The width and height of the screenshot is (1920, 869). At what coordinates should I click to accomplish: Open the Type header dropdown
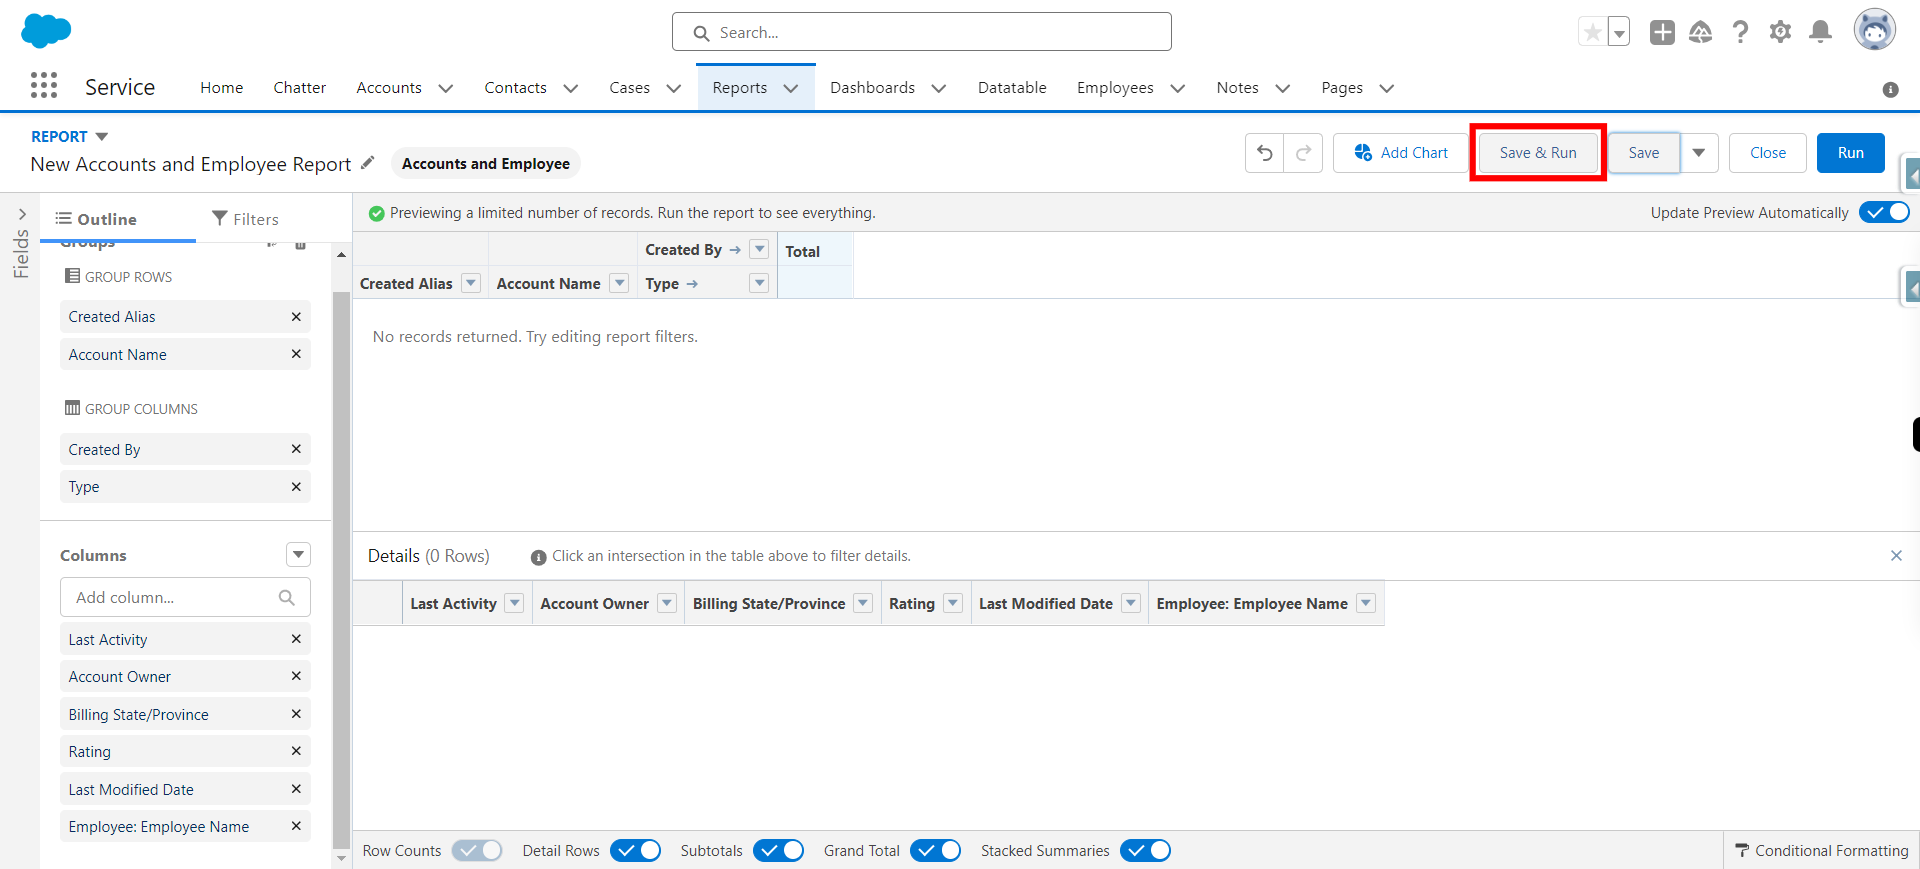click(759, 283)
